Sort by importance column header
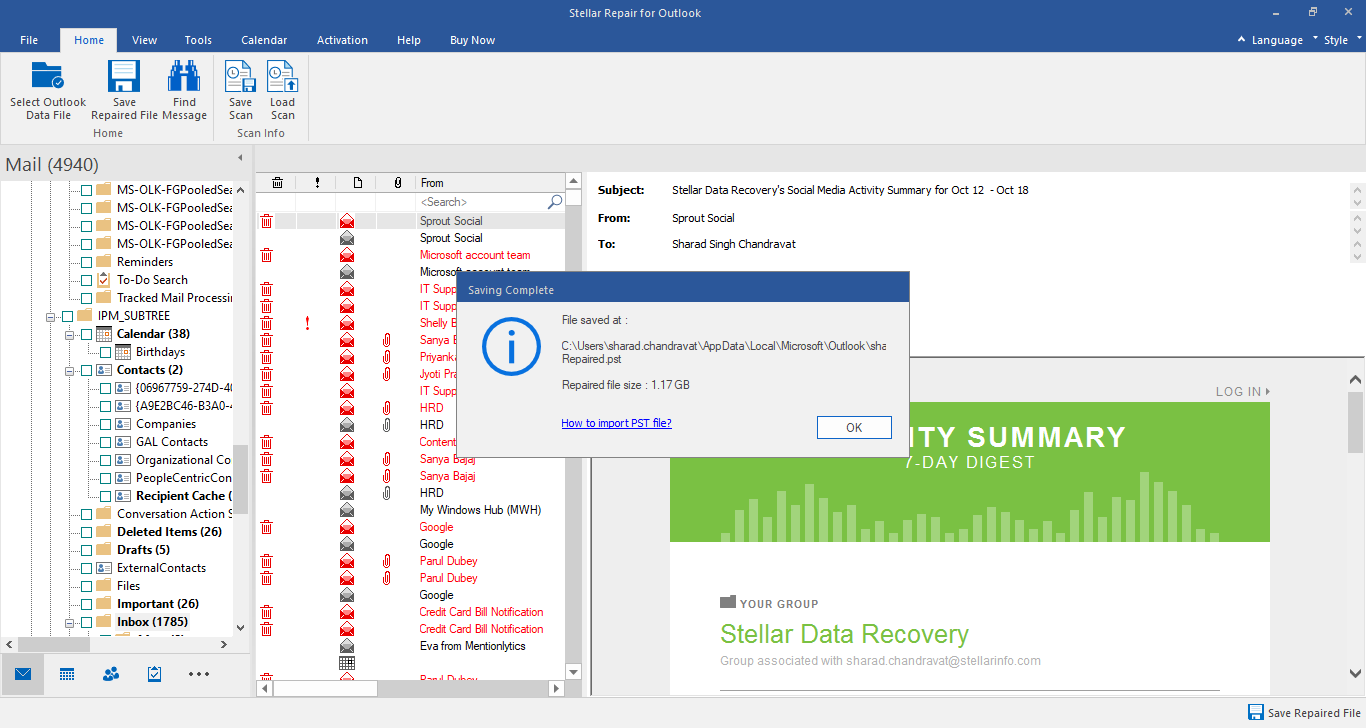Screen dimensions: 1366x728 pyautogui.click(x=317, y=183)
